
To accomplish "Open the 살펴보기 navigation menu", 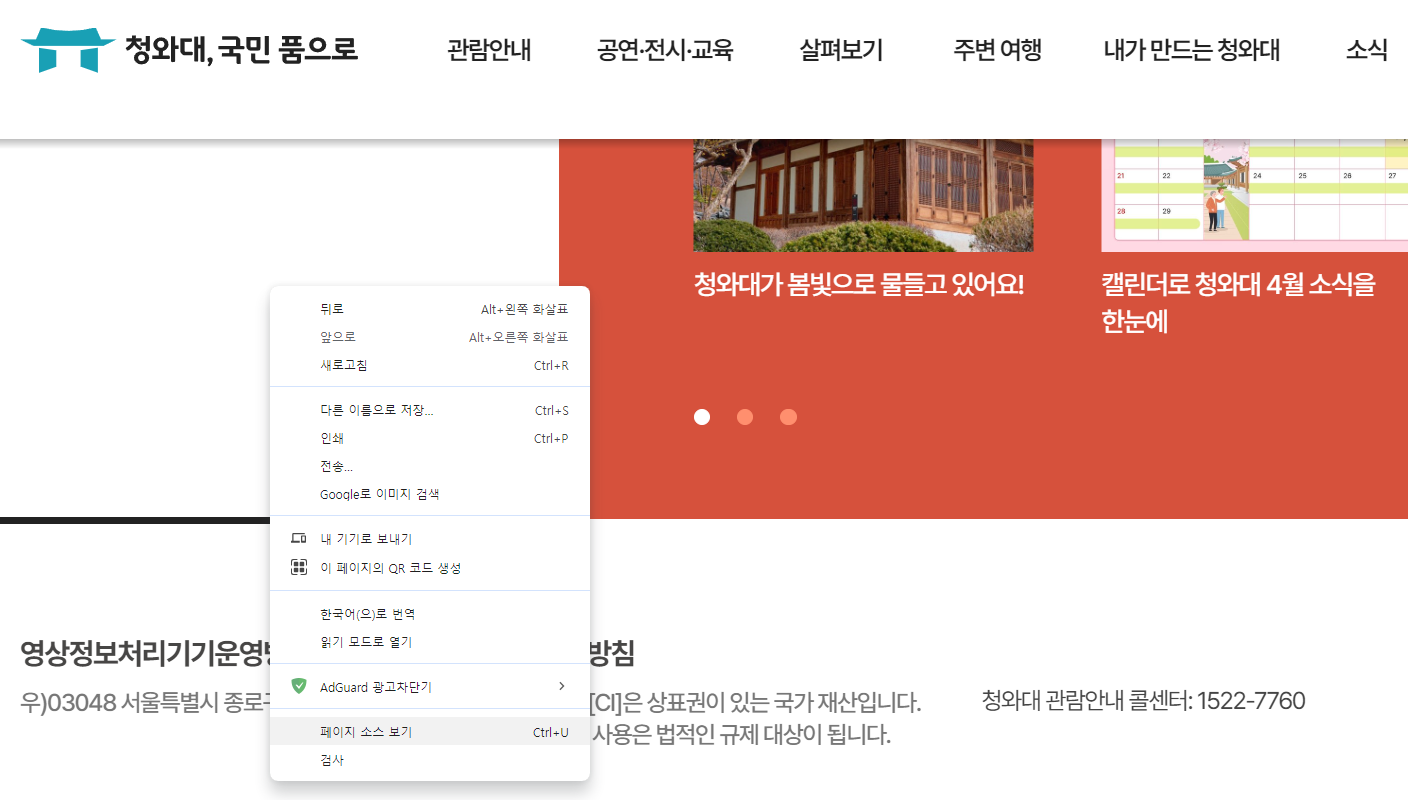I will 841,50.
